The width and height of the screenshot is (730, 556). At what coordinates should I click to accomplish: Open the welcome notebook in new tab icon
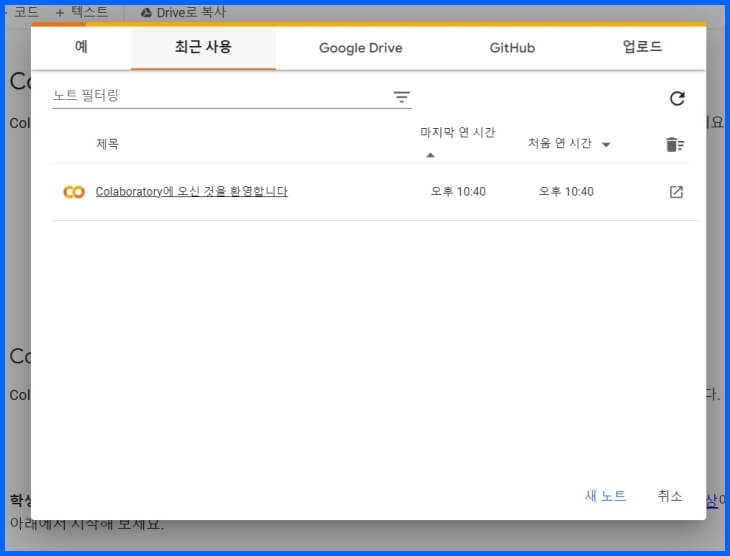tap(676, 192)
